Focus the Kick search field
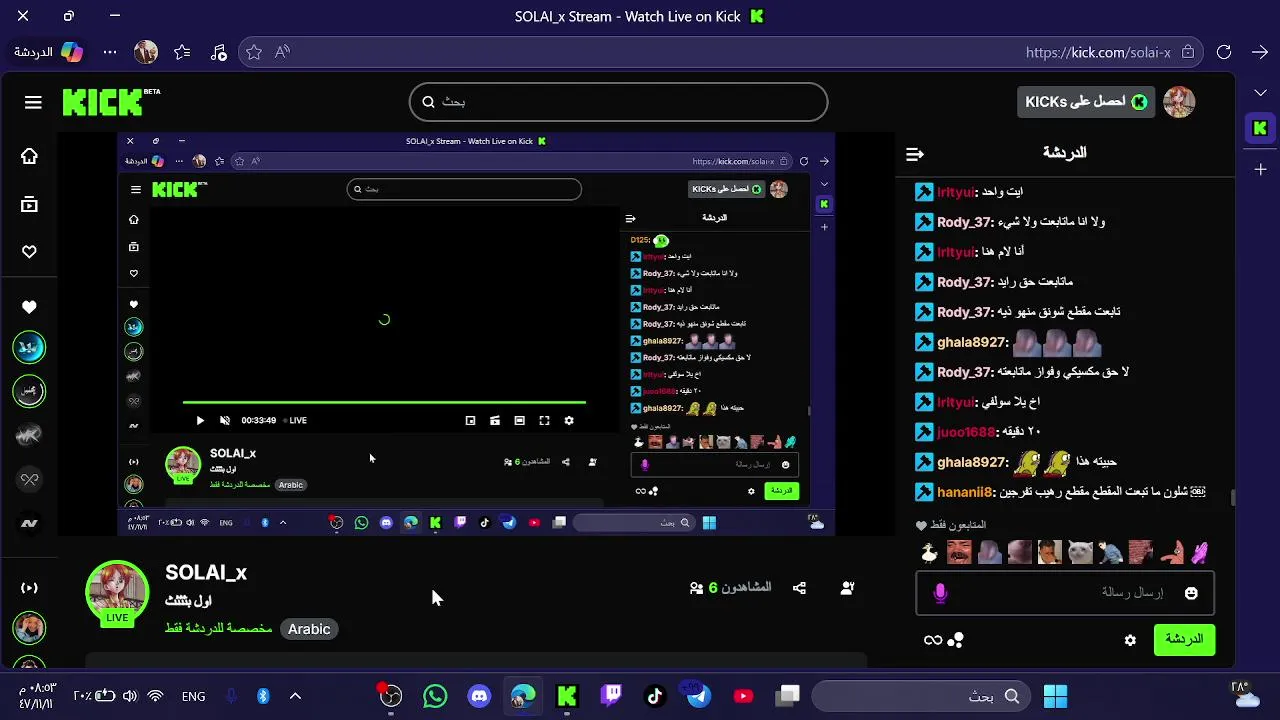Viewport: 1280px width, 720px height. pyautogui.click(x=619, y=102)
